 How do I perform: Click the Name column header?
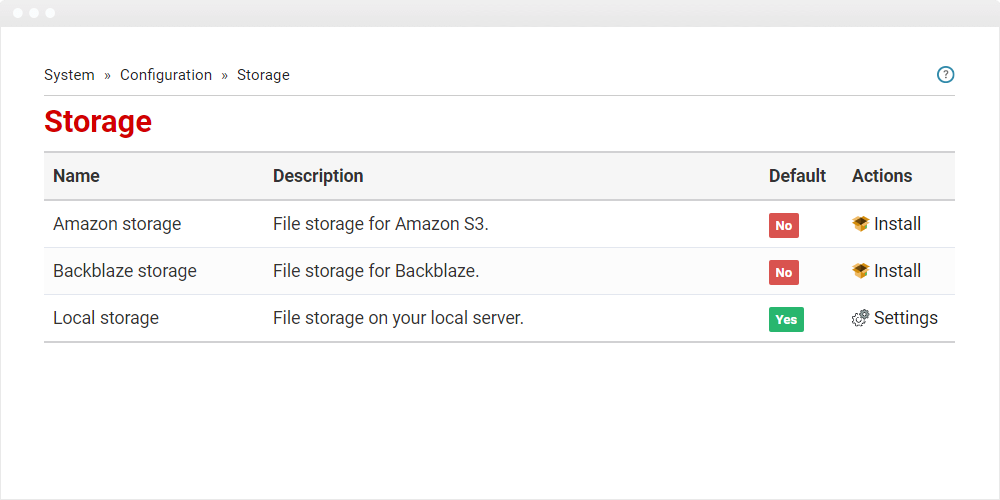(76, 175)
